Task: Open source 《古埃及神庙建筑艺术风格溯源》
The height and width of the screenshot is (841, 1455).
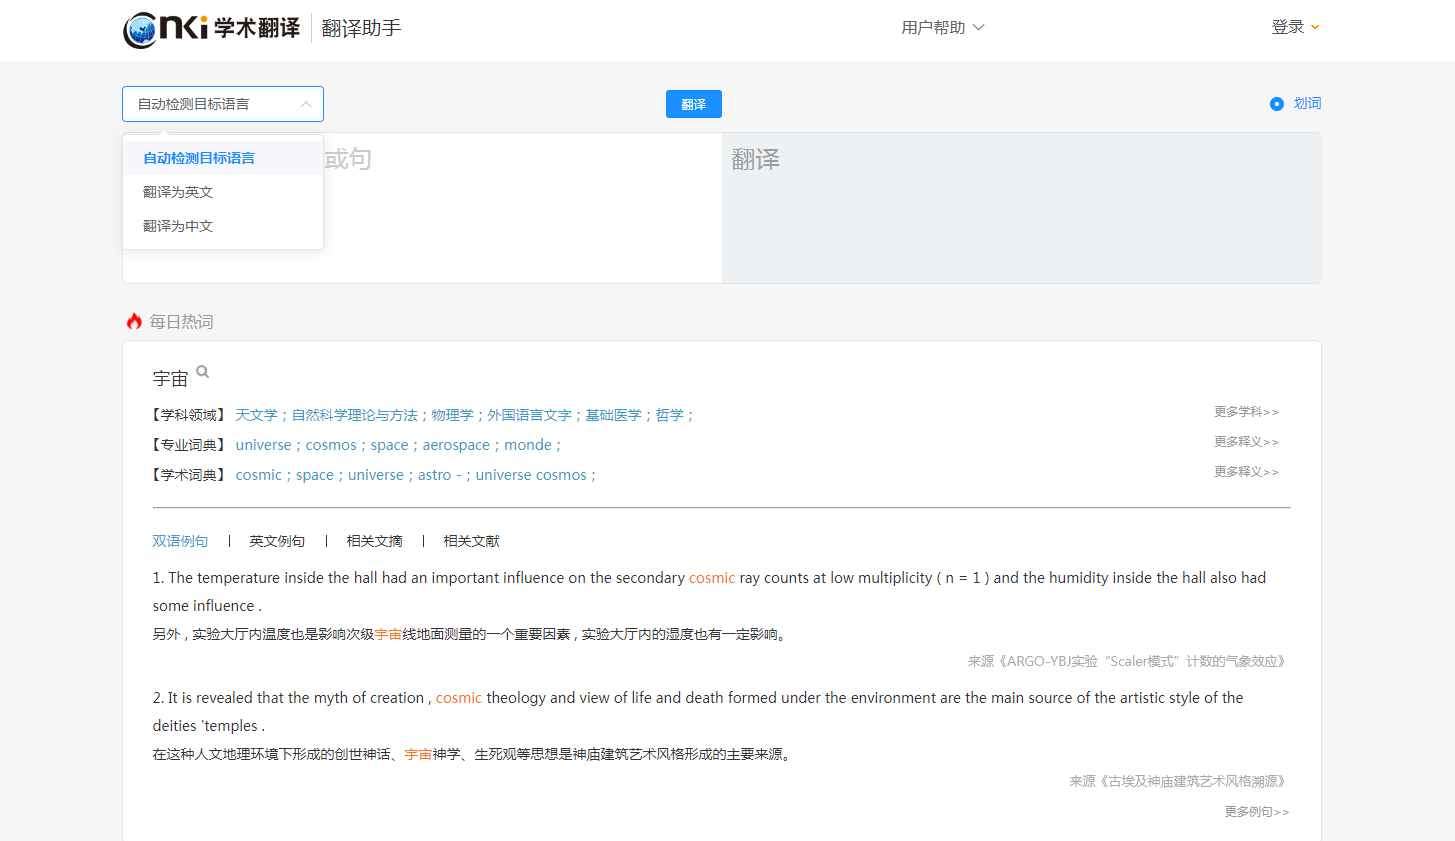Action: (x=1179, y=781)
